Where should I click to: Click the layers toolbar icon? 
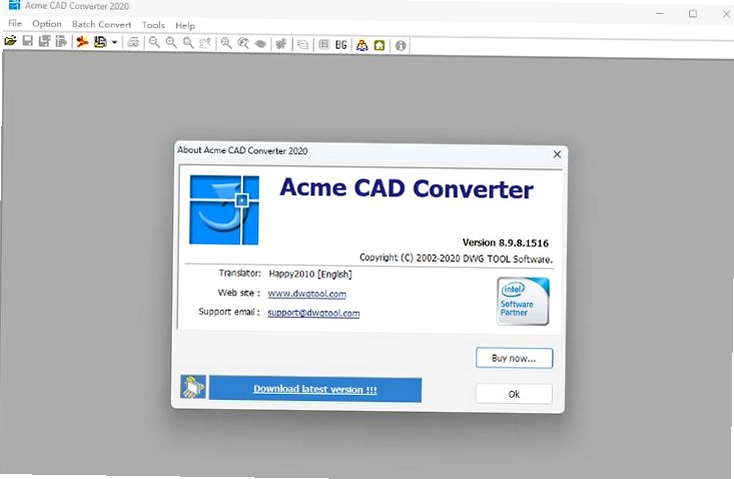(x=303, y=44)
